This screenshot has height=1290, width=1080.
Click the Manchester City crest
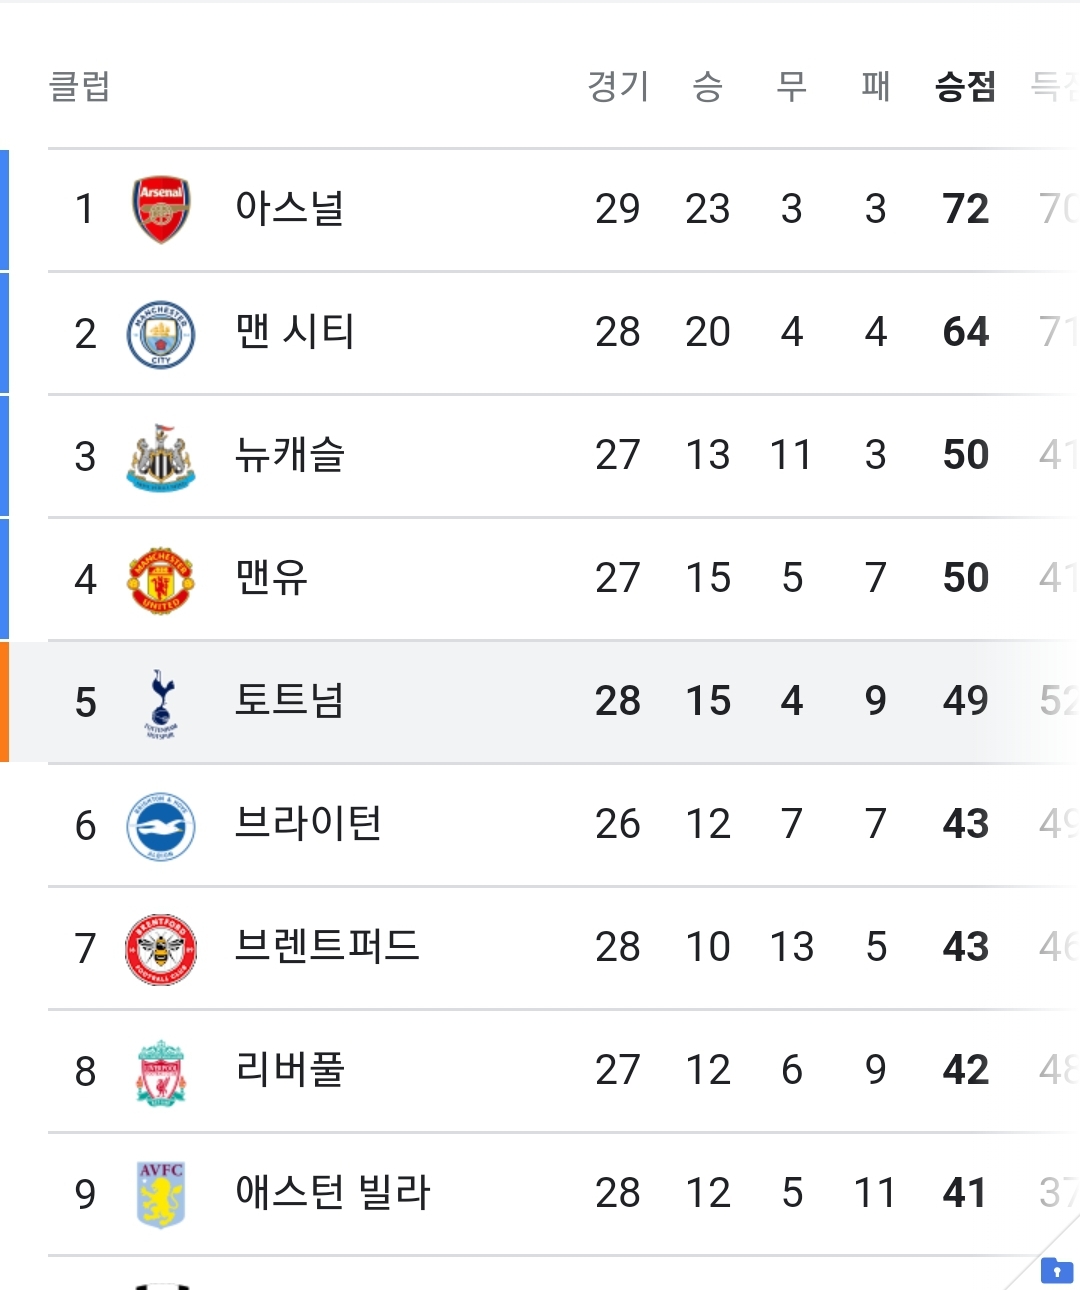tap(161, 334)
